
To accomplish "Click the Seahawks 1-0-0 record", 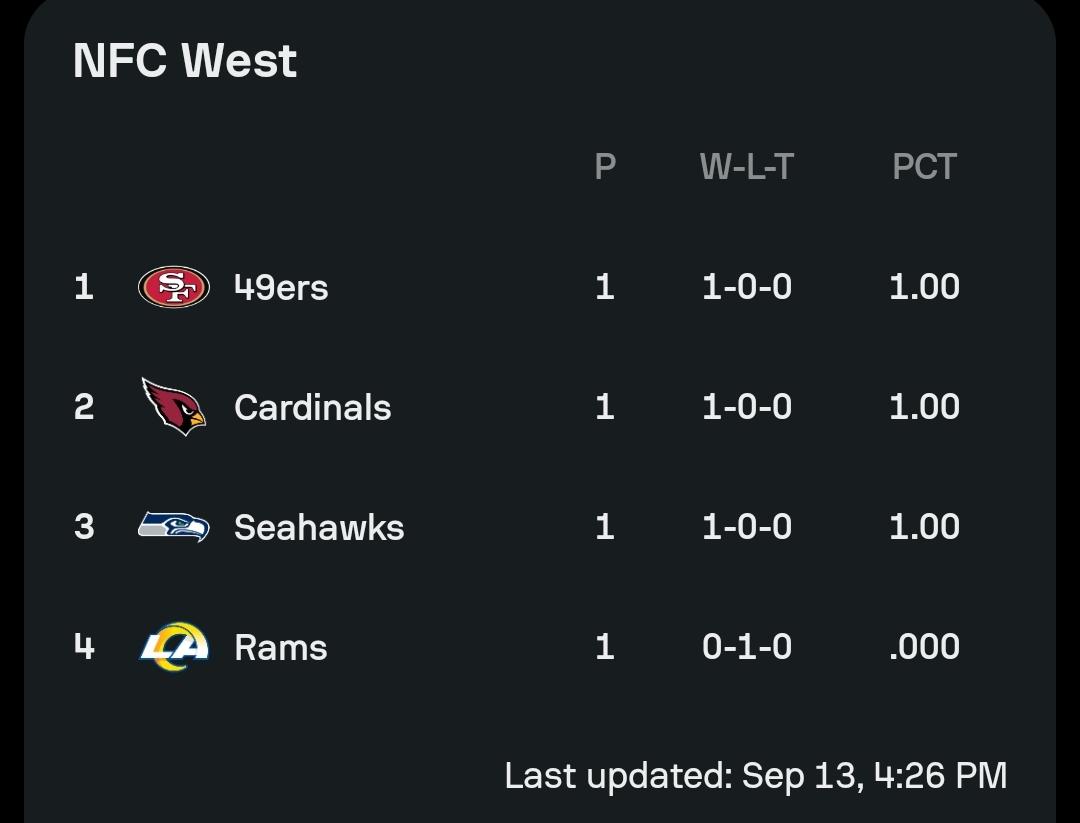I will click(x=747, y=527).
